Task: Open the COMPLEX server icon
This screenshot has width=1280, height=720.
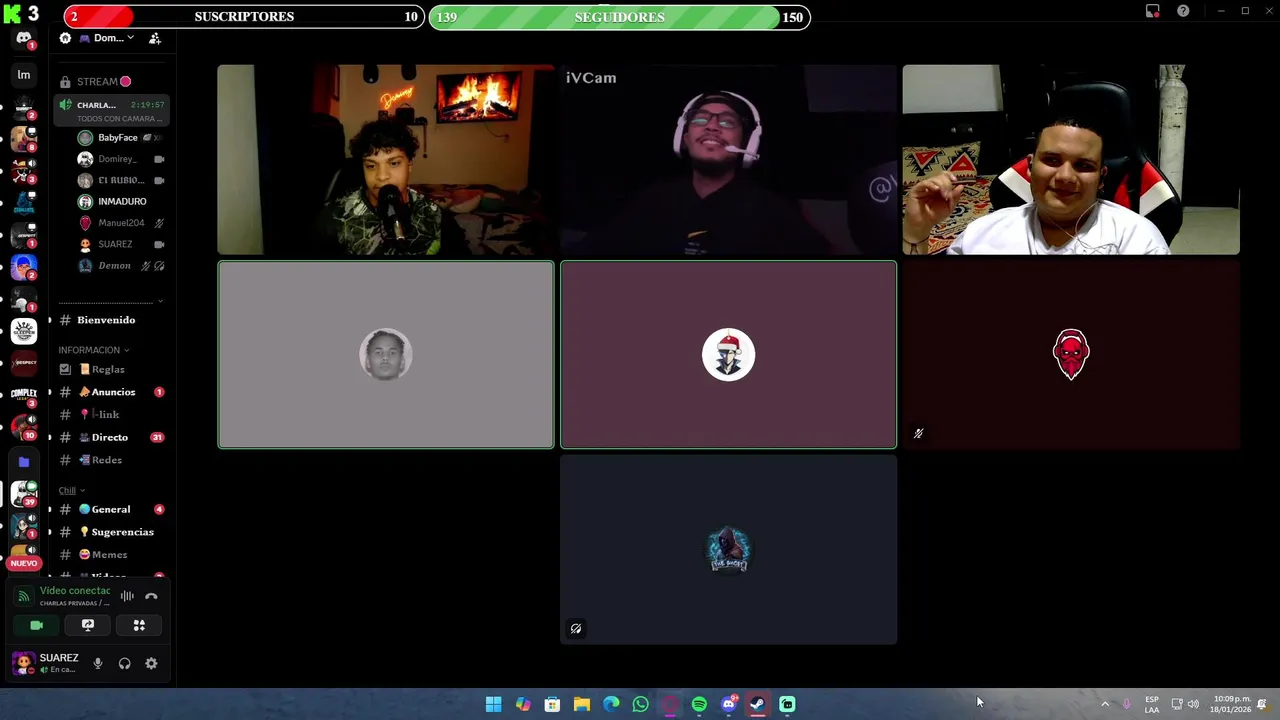Action: click(x=24, y=395)
